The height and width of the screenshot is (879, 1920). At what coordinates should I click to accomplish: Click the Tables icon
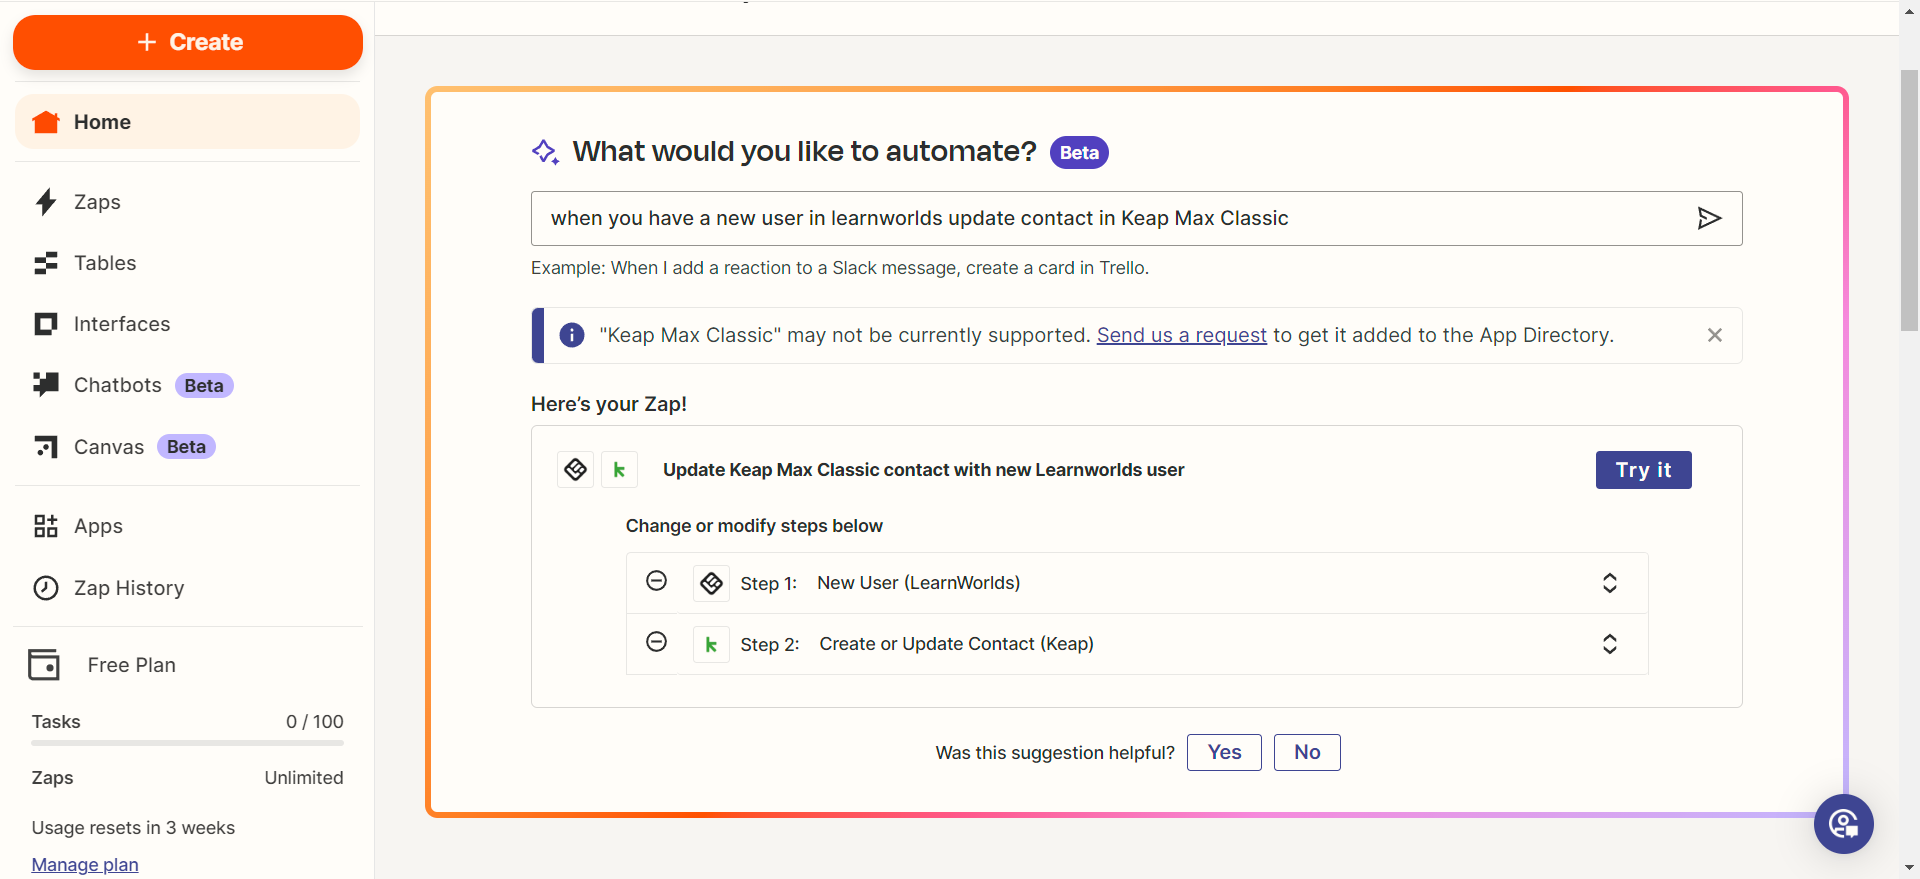click(46, 263)
